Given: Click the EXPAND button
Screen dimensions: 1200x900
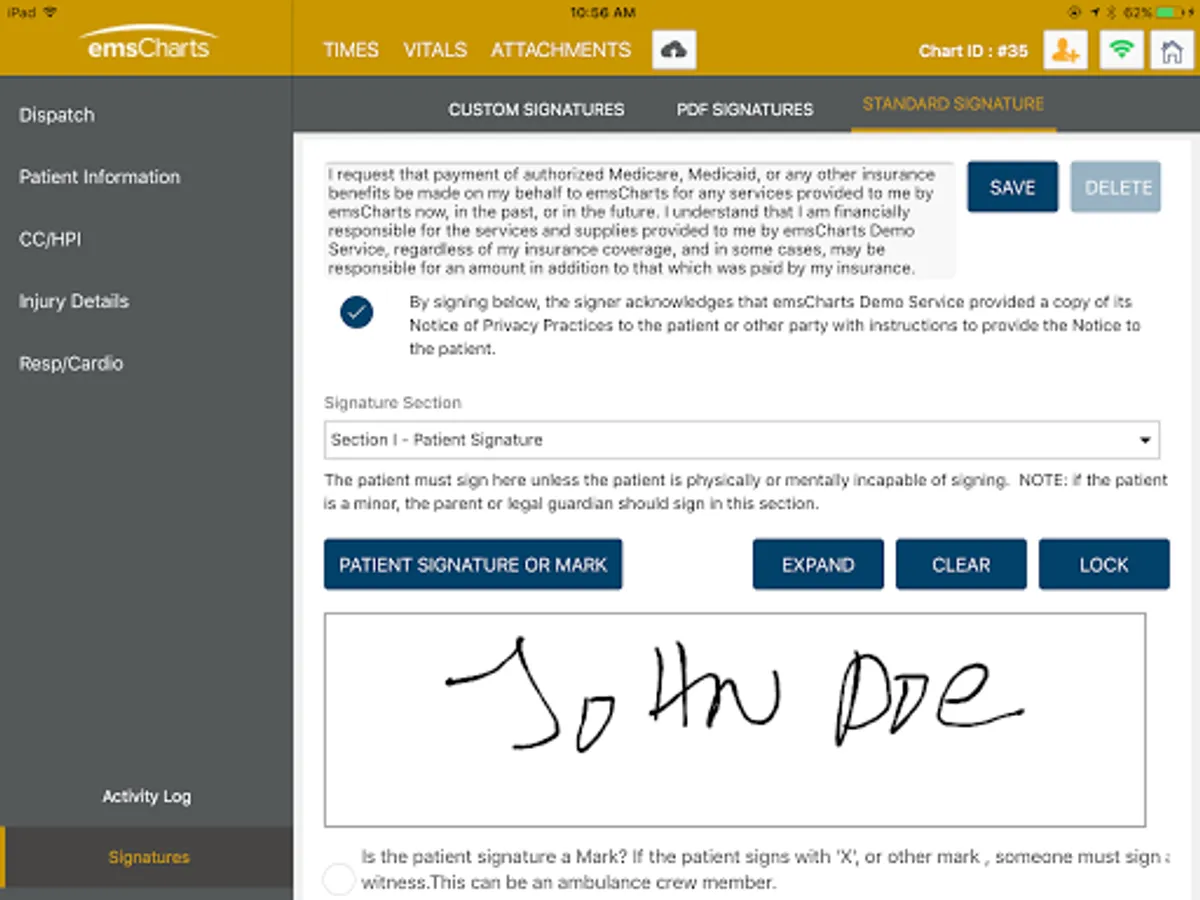Looking at the screenshot, I should click(818, 565).
